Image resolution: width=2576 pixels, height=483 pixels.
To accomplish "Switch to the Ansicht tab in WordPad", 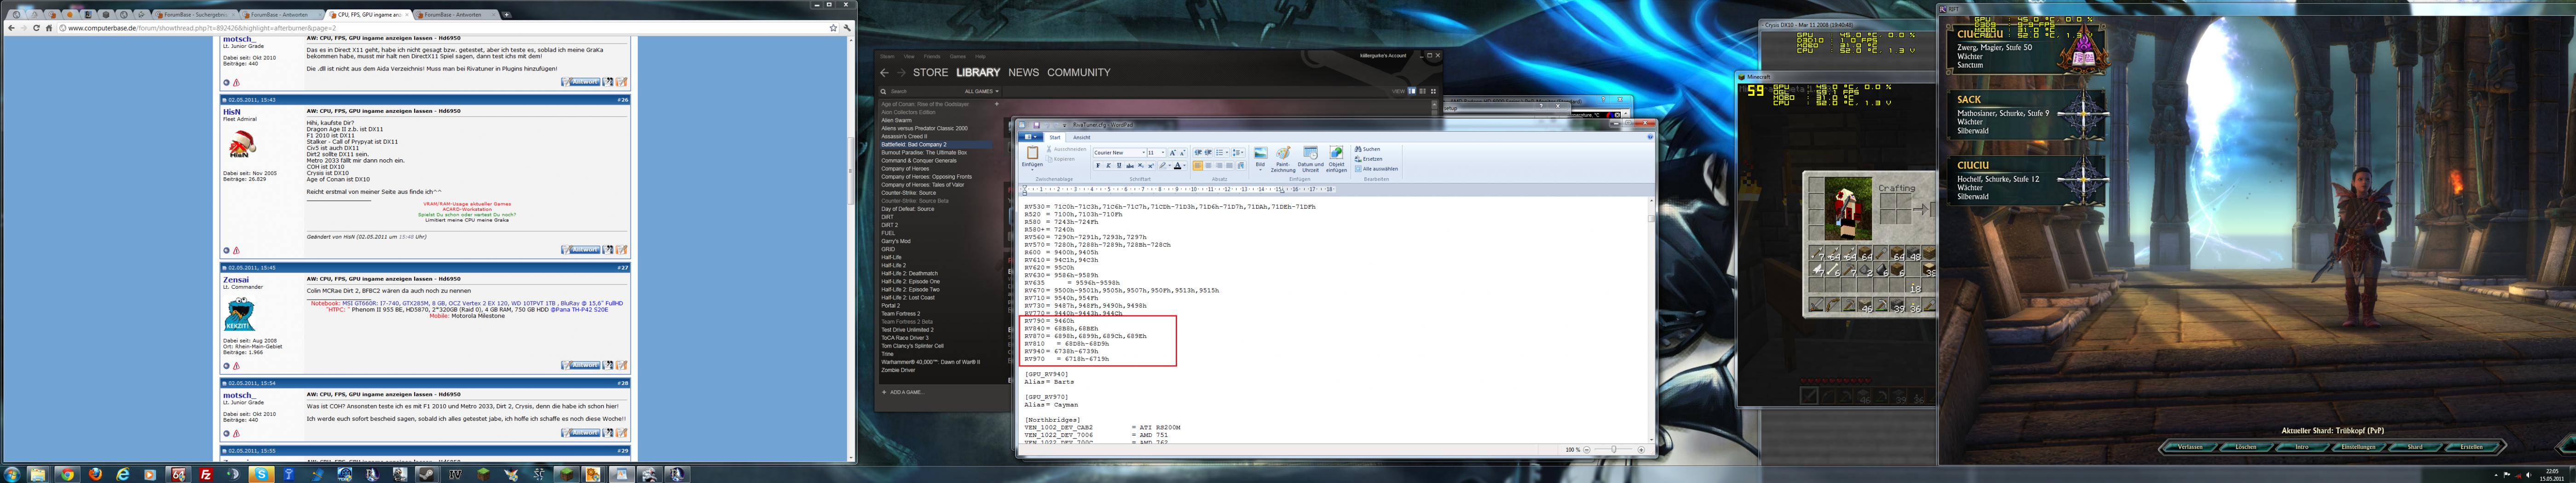I will (1082, 137).
